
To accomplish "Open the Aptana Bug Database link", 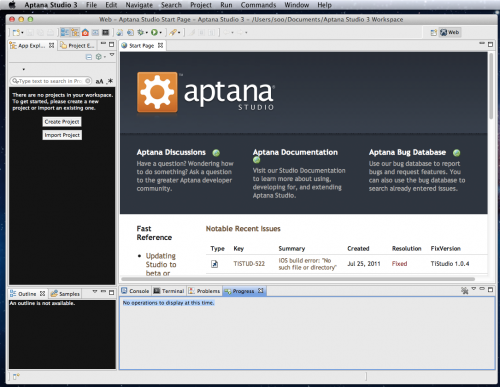I will click(x=407, y=152).
